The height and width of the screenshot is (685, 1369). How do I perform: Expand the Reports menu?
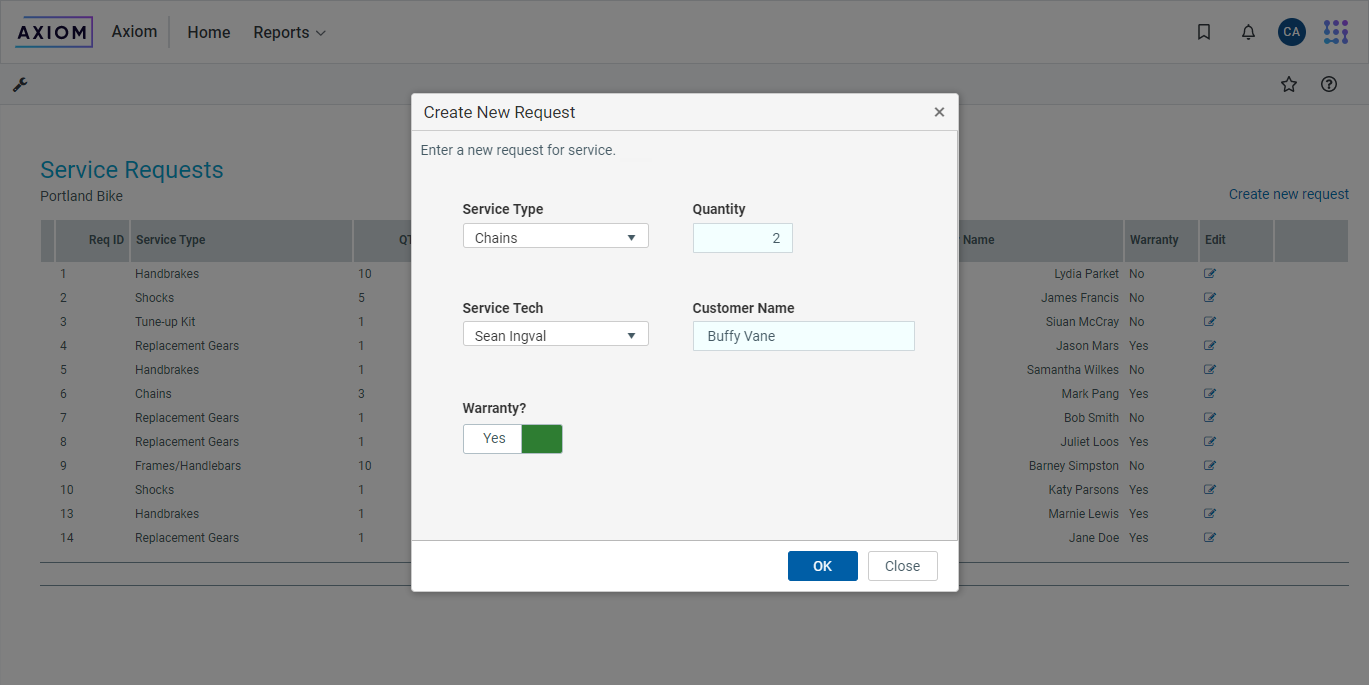289,33
